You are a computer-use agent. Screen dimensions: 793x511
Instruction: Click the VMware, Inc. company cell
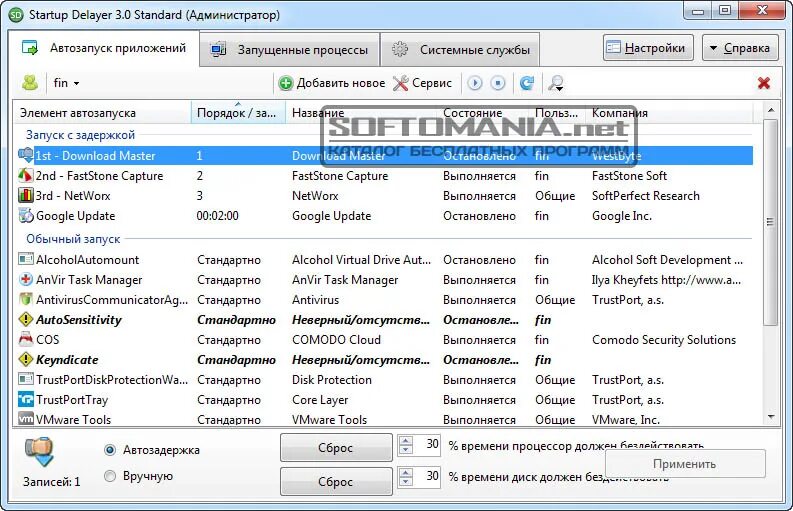click(626, 419)
